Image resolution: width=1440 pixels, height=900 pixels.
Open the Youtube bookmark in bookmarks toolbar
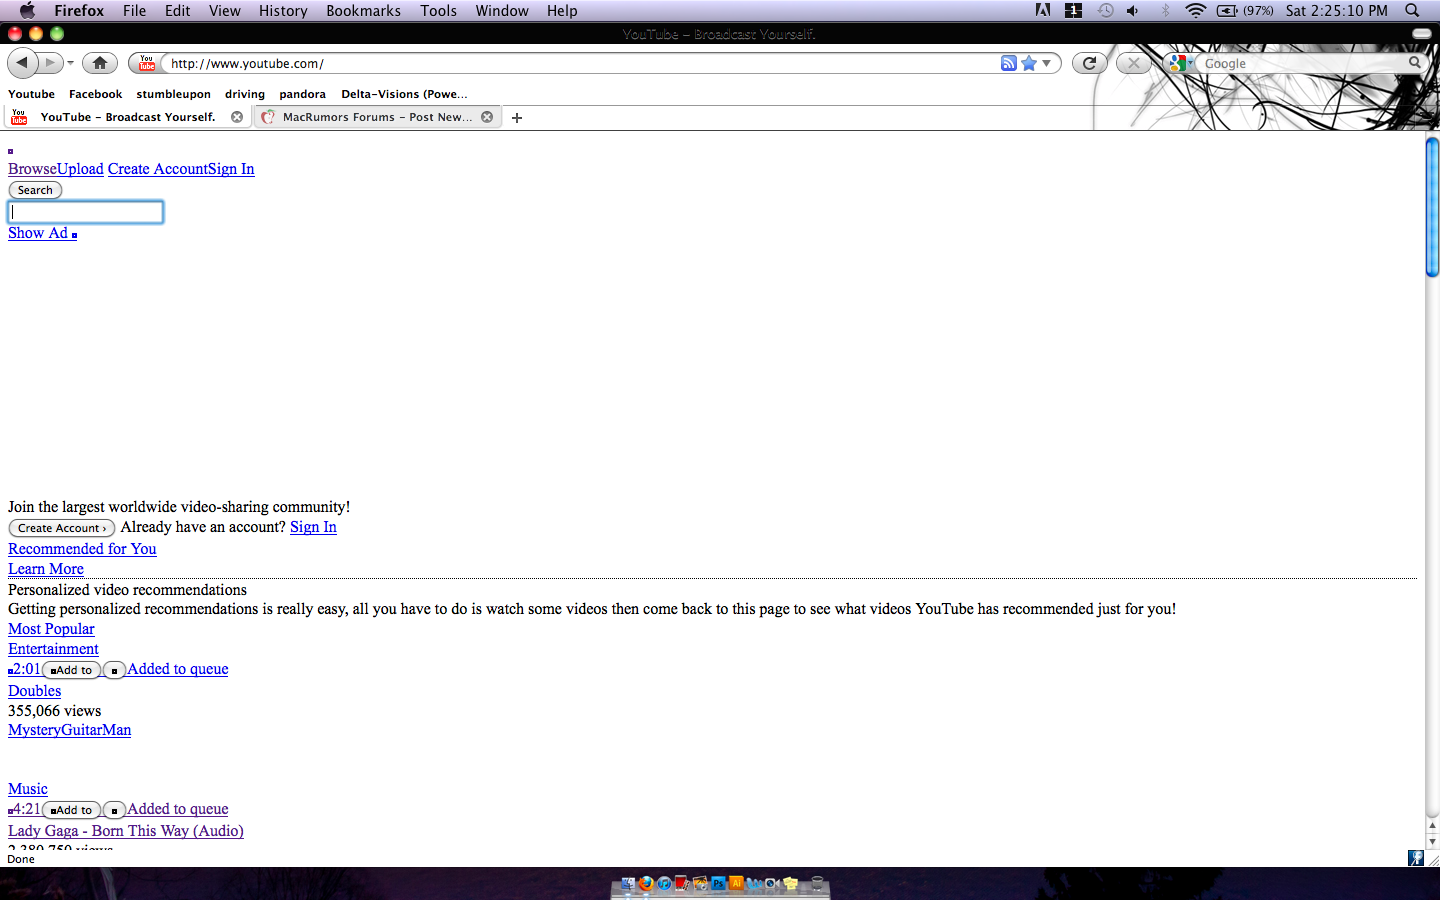tap(31, 94)
